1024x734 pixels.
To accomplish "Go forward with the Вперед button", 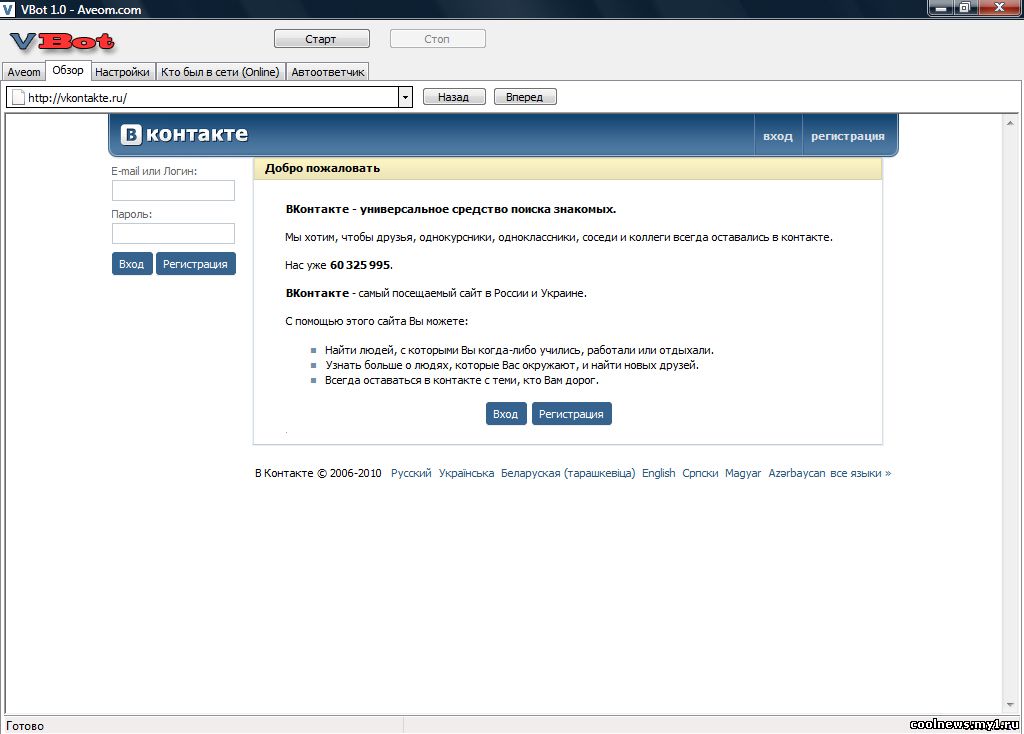I will [524, 97].
